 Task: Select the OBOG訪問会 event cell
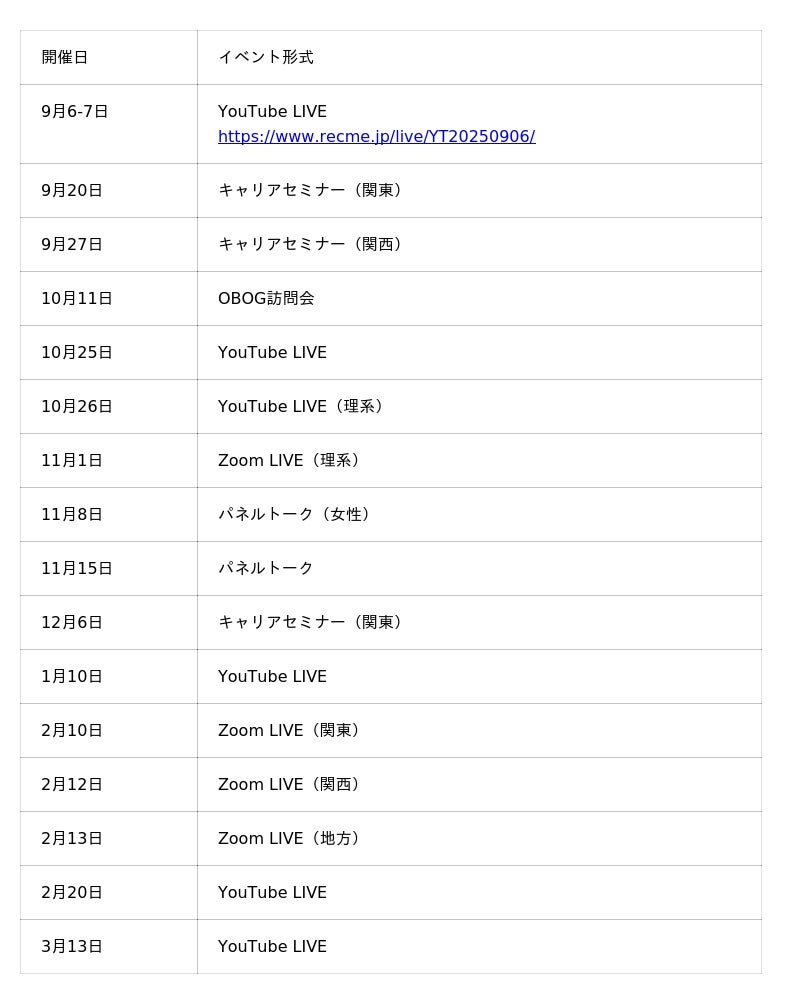tap(479, 298)
